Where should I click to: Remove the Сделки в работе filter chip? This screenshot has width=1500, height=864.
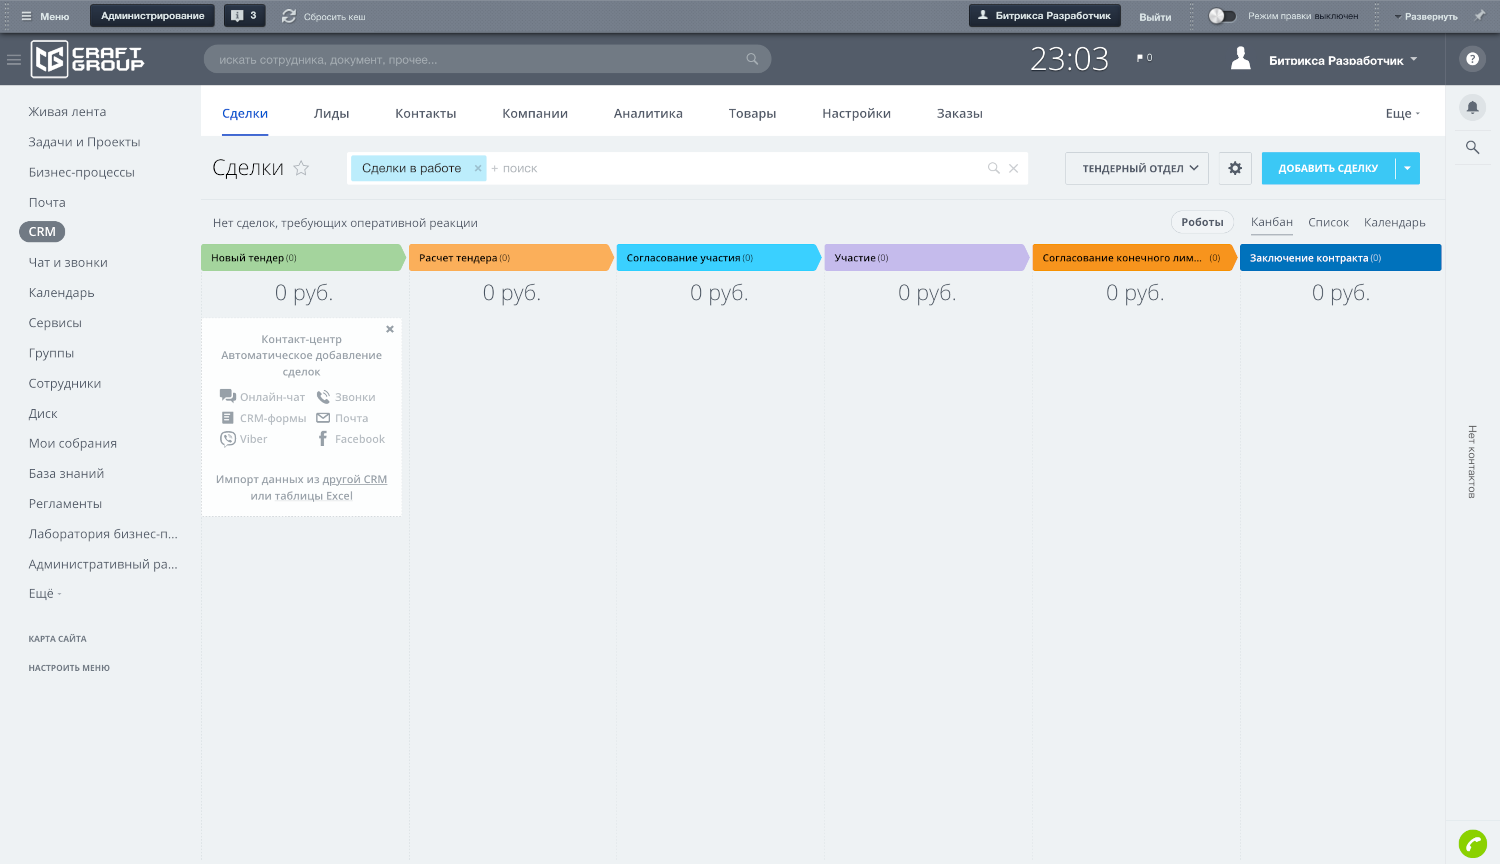[478, 168]
